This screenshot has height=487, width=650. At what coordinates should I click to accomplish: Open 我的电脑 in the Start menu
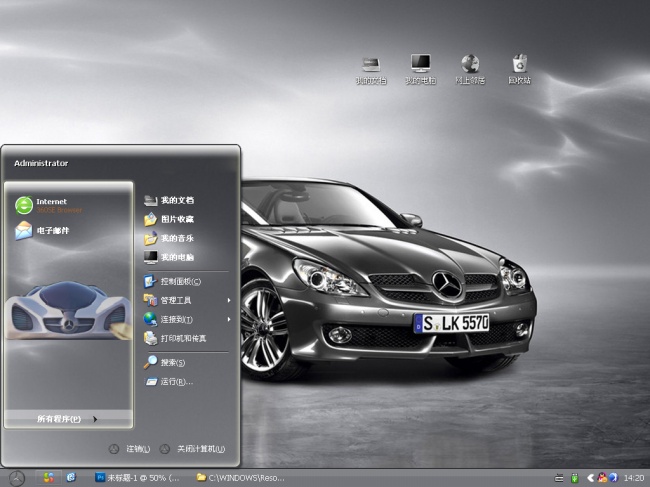(x=169, y=257)
